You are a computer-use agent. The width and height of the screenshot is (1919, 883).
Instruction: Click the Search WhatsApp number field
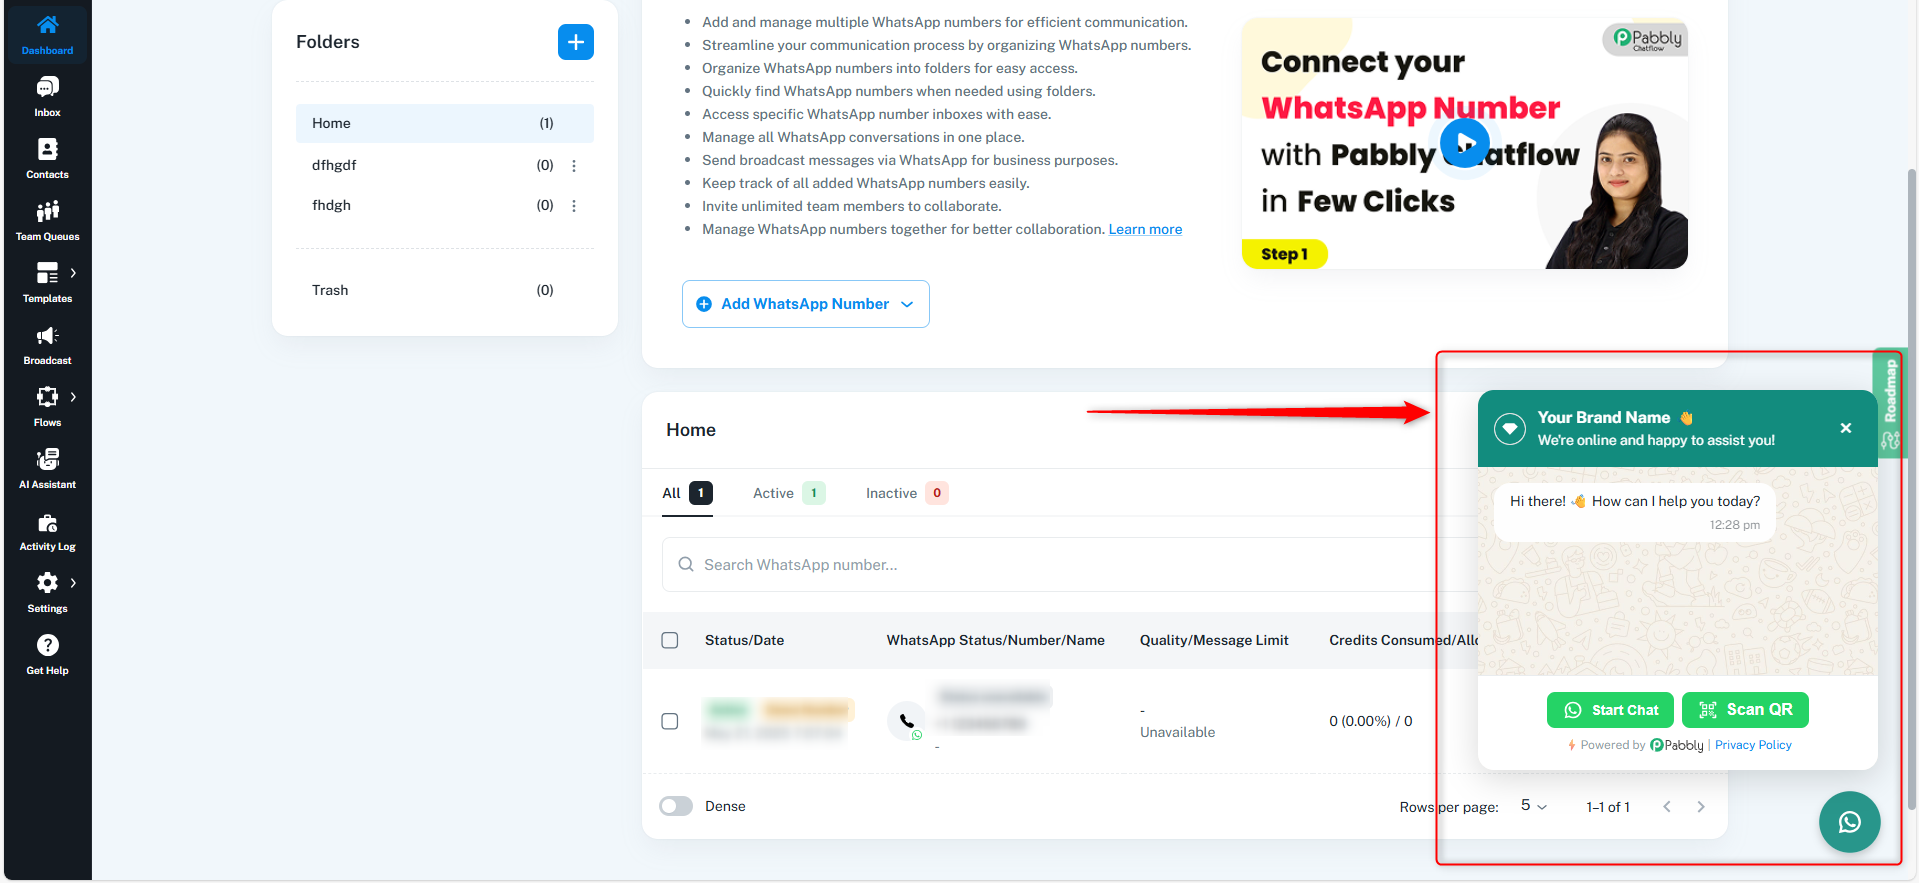[1070, 565]
